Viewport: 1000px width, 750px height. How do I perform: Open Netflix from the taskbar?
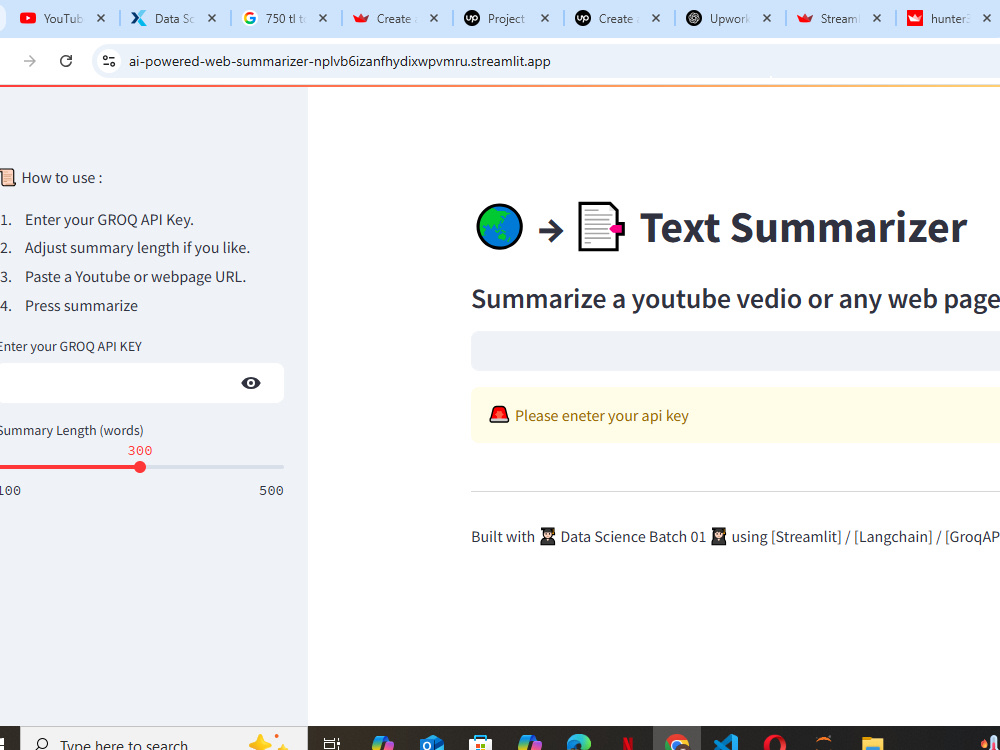(628, 744)
